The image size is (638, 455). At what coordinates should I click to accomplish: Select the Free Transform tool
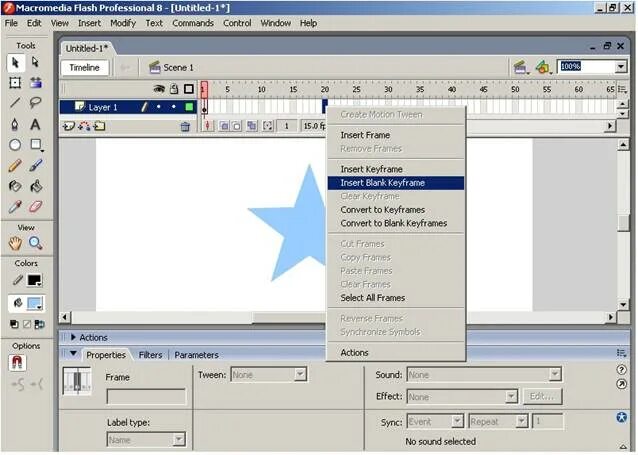click(x=15, y=83)
